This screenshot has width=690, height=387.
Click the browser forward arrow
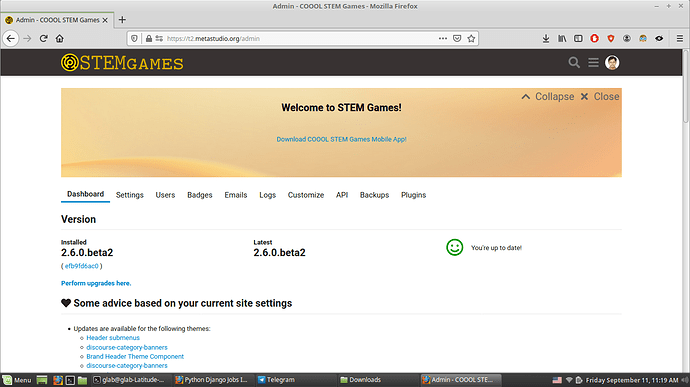pos(27,39)
